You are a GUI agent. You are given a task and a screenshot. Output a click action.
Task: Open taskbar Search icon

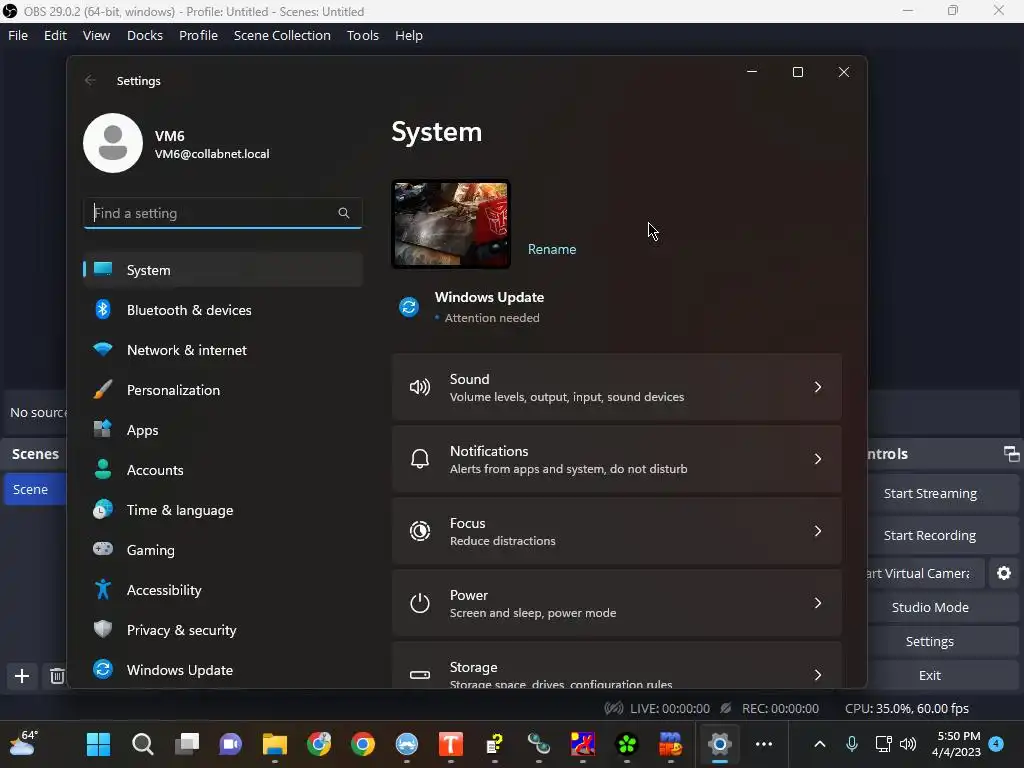[142, 744]
